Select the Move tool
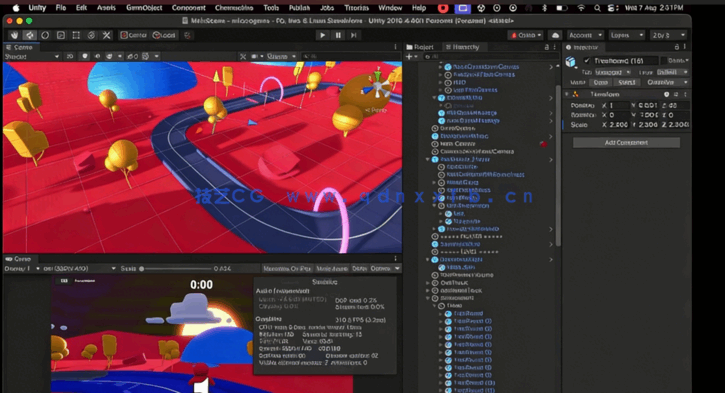 point(30,35)
